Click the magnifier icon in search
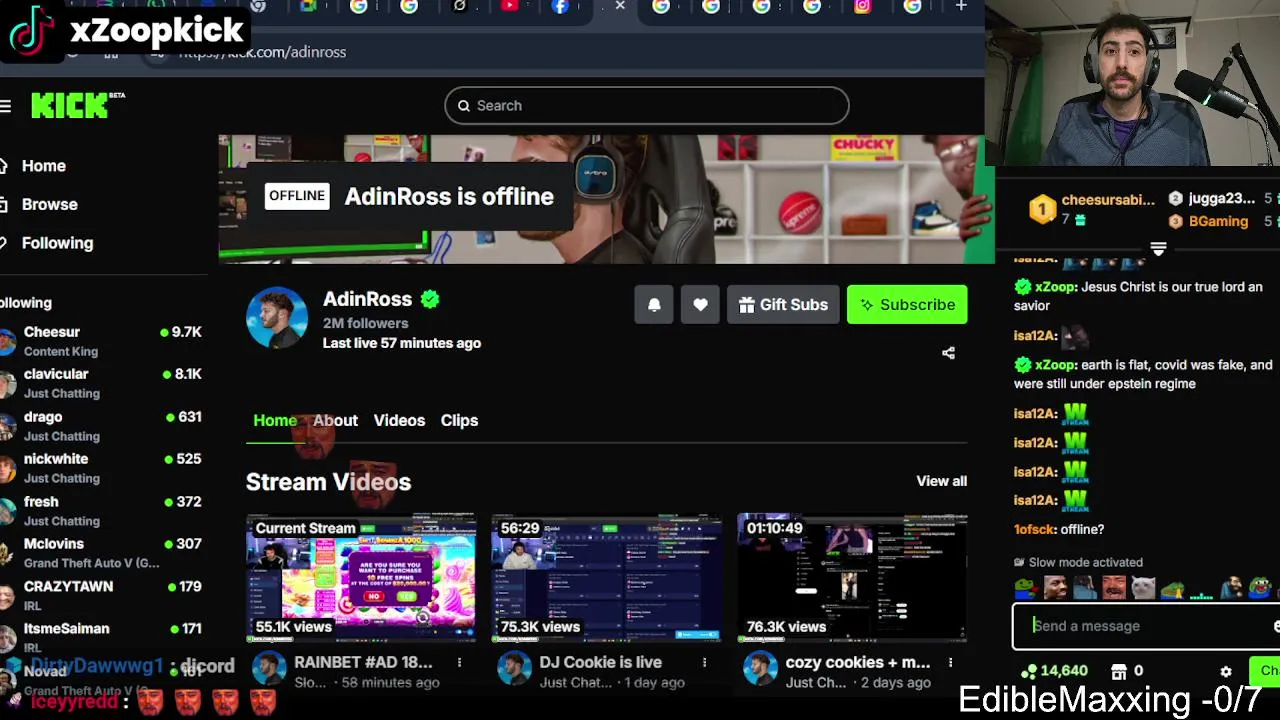This screenshot has height=720, width=1280. pyautogui.click(x=464, y=106)
